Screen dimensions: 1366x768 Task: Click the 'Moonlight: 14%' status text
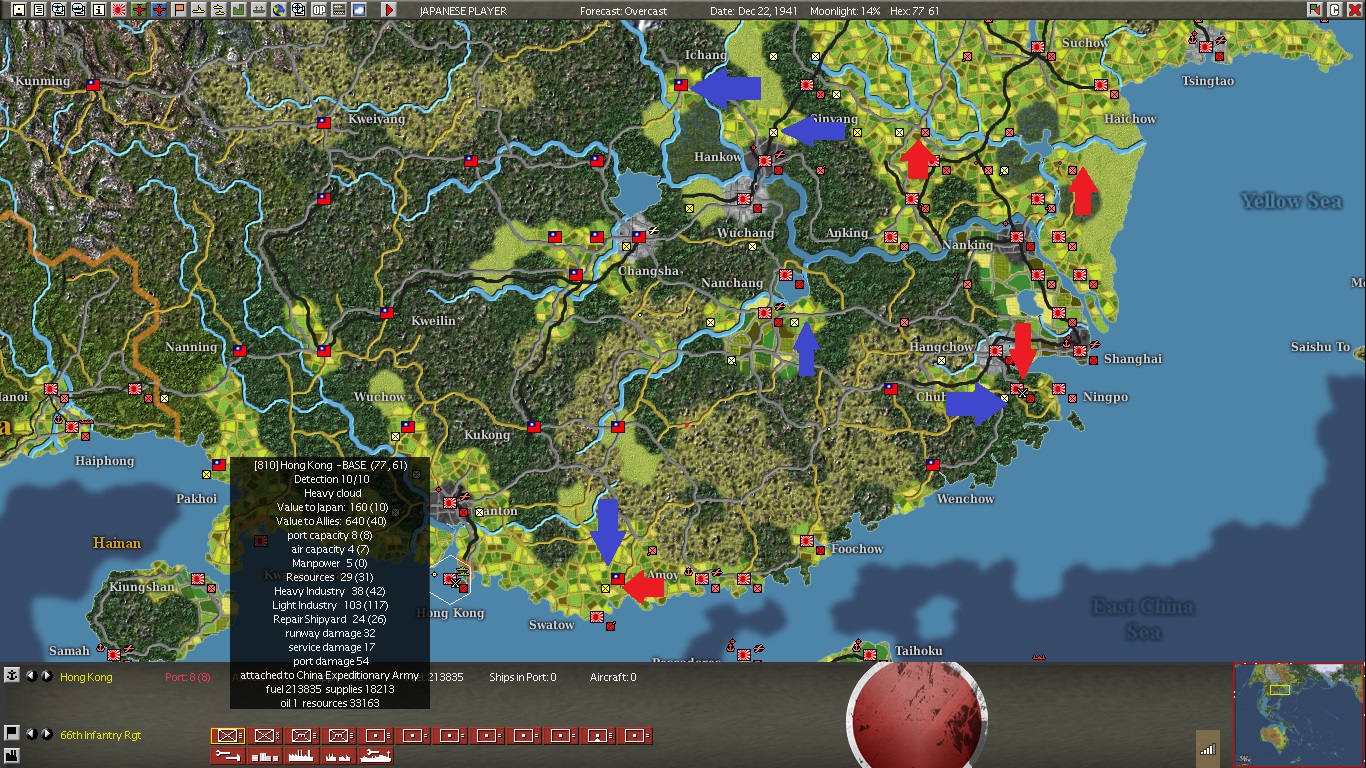tap(847, 11)
